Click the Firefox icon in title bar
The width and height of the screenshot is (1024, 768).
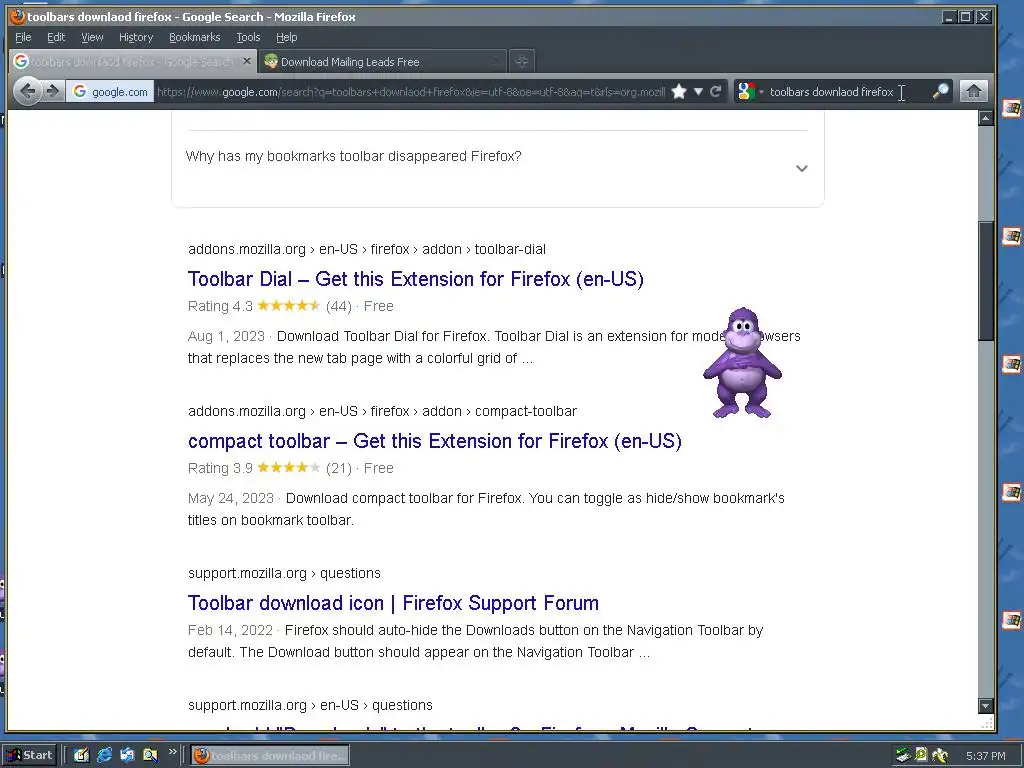(18, 16)
